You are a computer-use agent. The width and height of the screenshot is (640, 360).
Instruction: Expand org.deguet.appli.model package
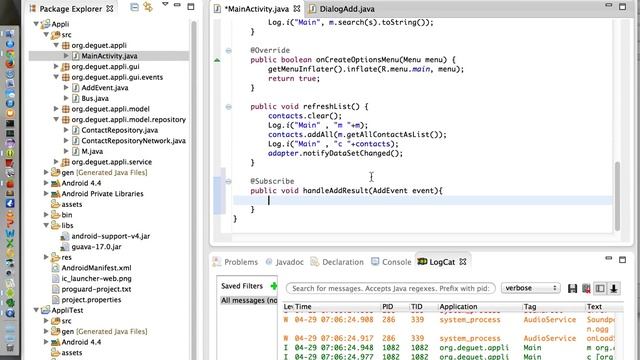[x=56, y=109]
